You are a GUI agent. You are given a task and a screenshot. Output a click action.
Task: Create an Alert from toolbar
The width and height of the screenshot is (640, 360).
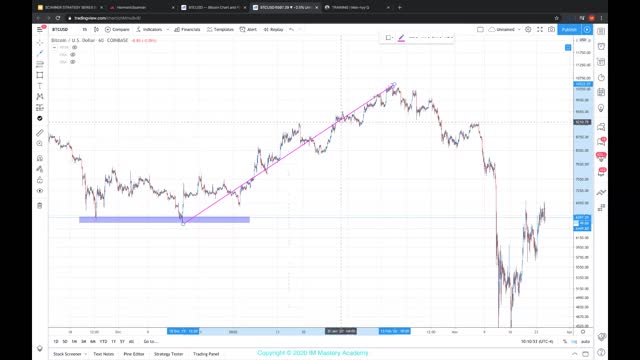[x=248, y=29]
